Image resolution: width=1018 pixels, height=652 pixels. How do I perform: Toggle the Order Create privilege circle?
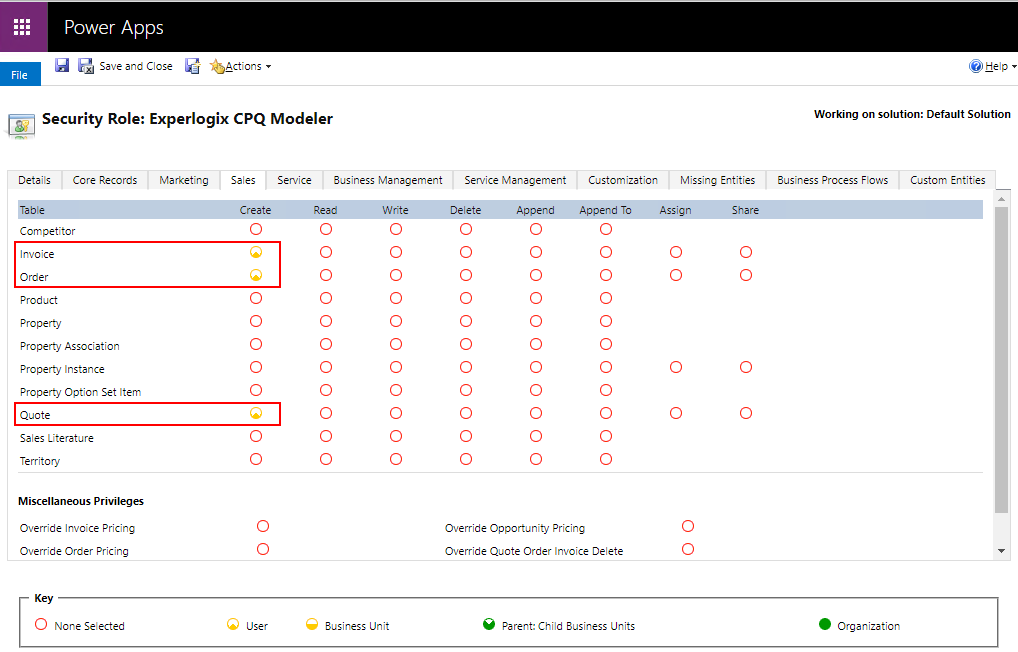256,275
